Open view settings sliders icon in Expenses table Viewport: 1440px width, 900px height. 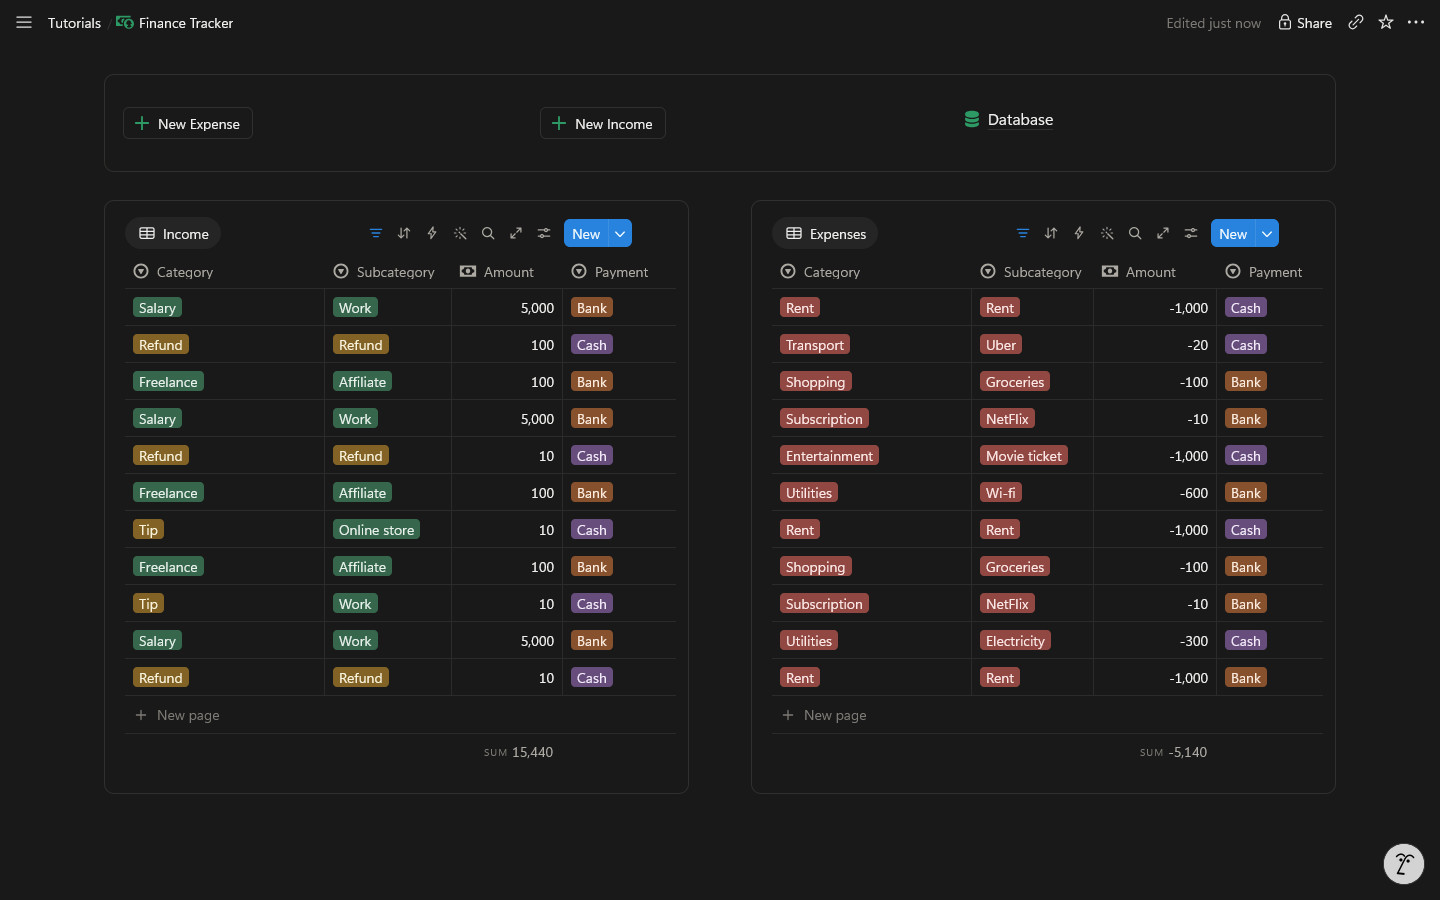tap(1191, 233)
